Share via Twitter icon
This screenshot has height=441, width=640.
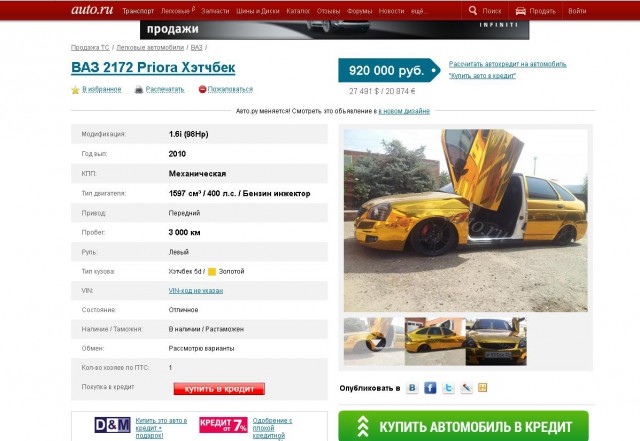pyautogui.click(x=448, y=388)
